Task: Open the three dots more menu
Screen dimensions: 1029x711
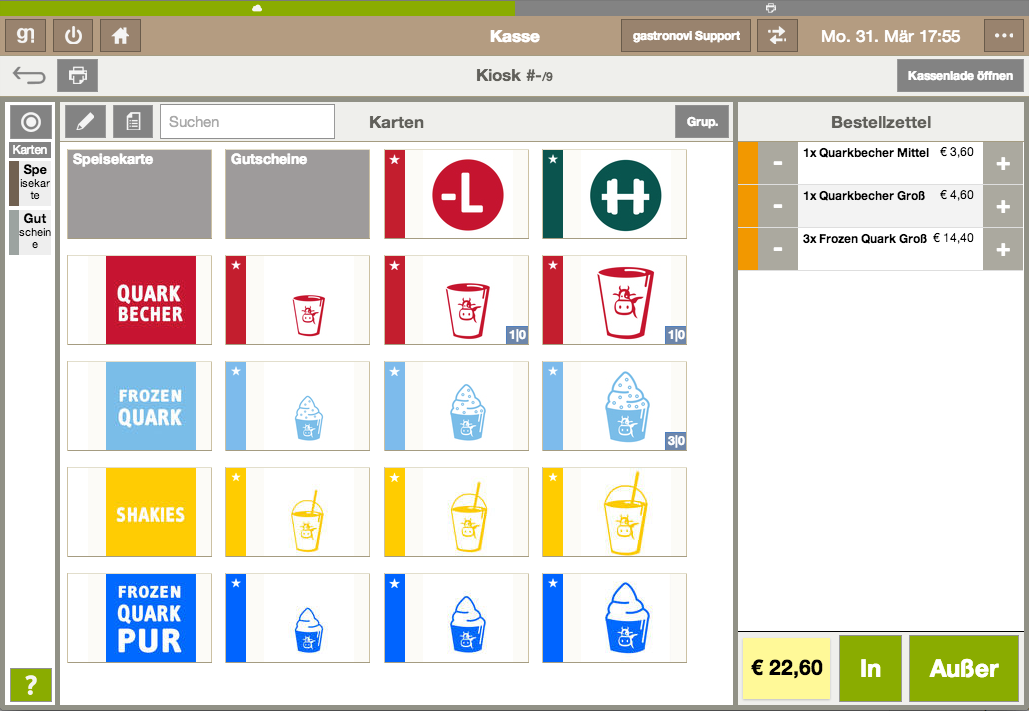Action: (1003, 35)
